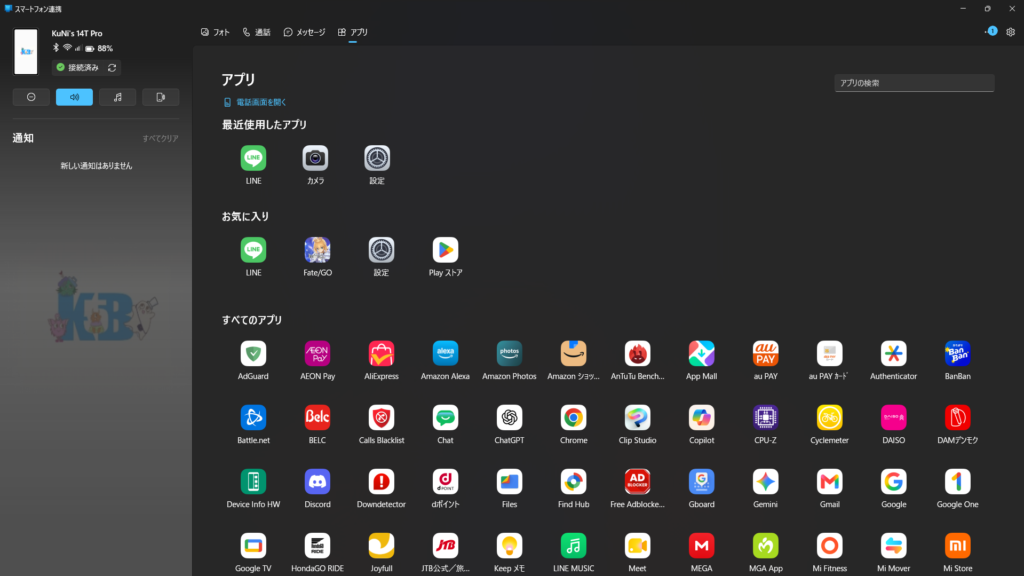1024x576 pixels.
Task: Focus the アプリの検索 search field
Action: pos(914,83)
